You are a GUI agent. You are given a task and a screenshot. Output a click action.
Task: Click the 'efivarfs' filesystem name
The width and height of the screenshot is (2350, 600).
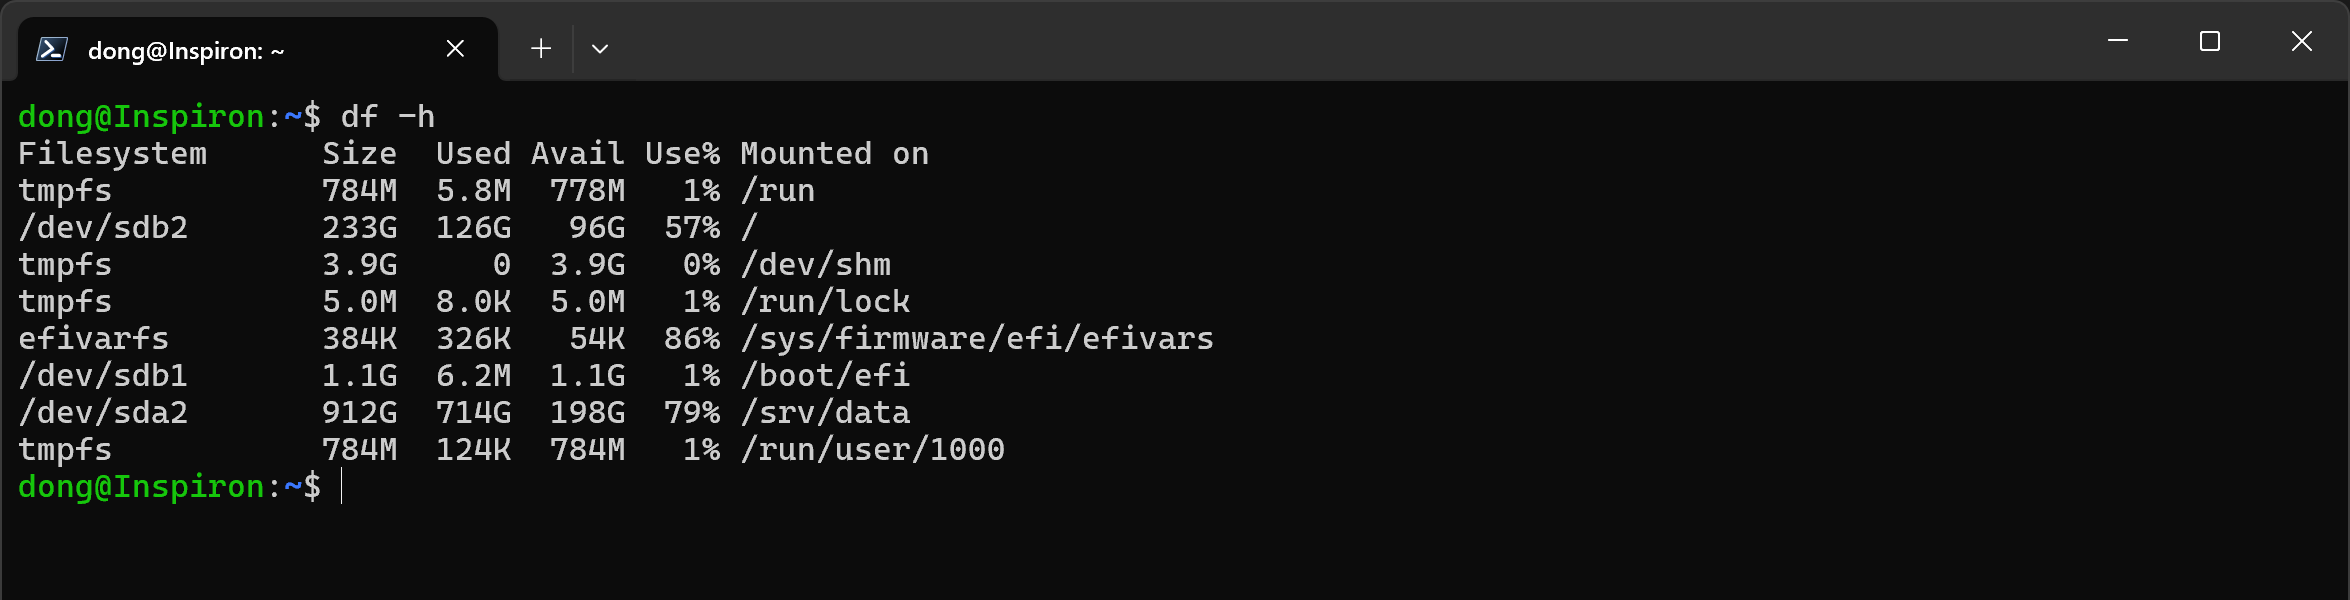coord(94,339)
